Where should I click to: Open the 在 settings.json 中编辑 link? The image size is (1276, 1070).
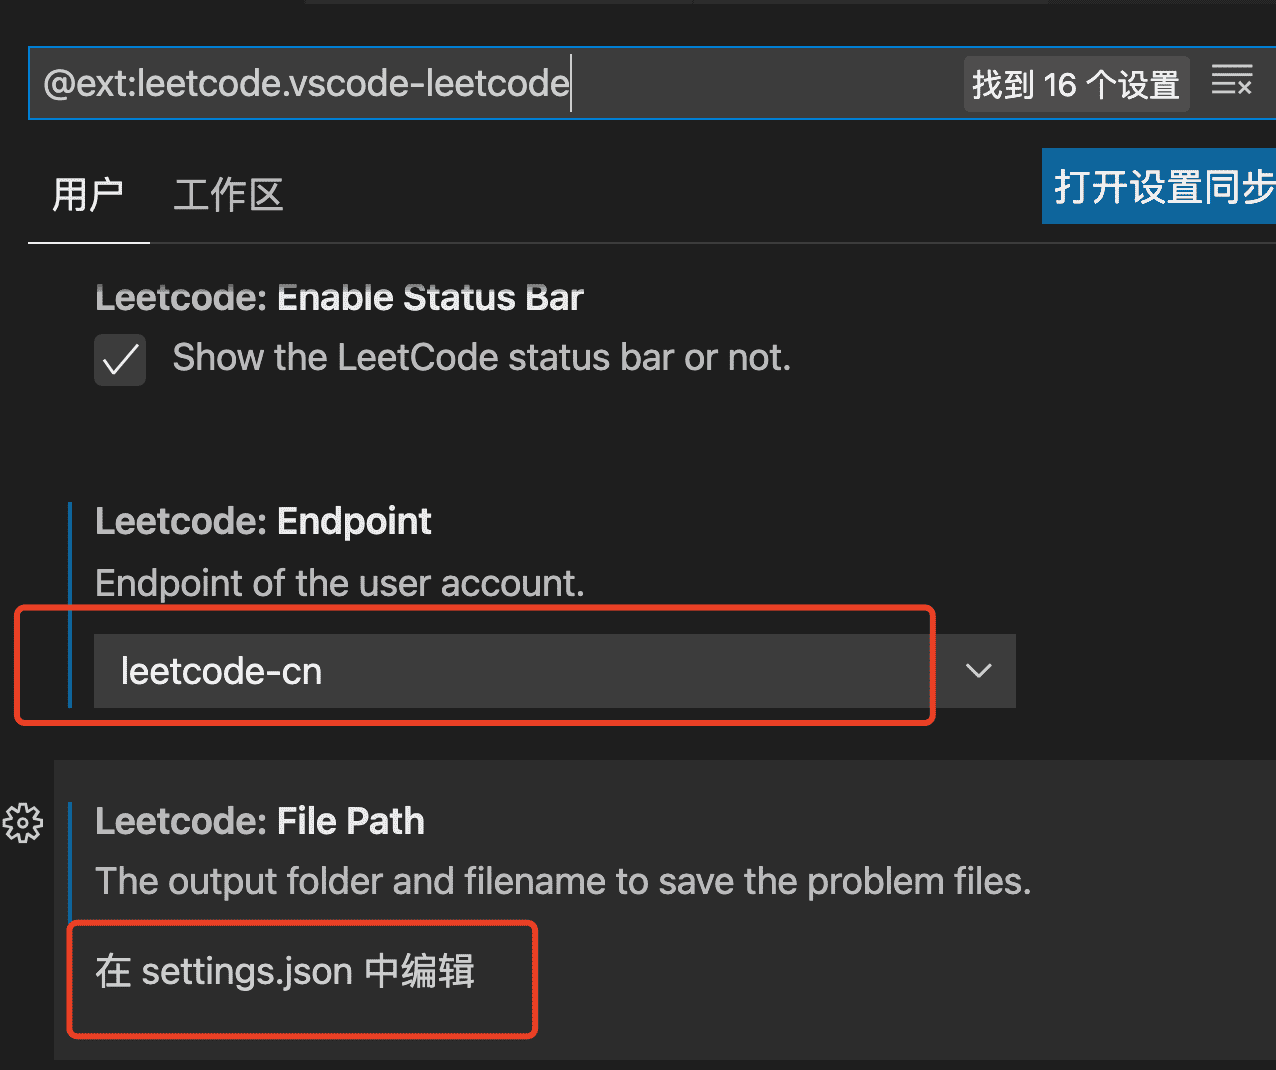(x=285, y=971)
